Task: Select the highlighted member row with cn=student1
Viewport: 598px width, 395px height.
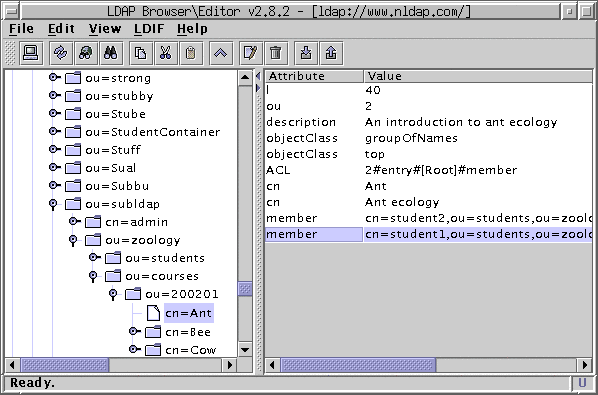Action: [x=429, y=234]
